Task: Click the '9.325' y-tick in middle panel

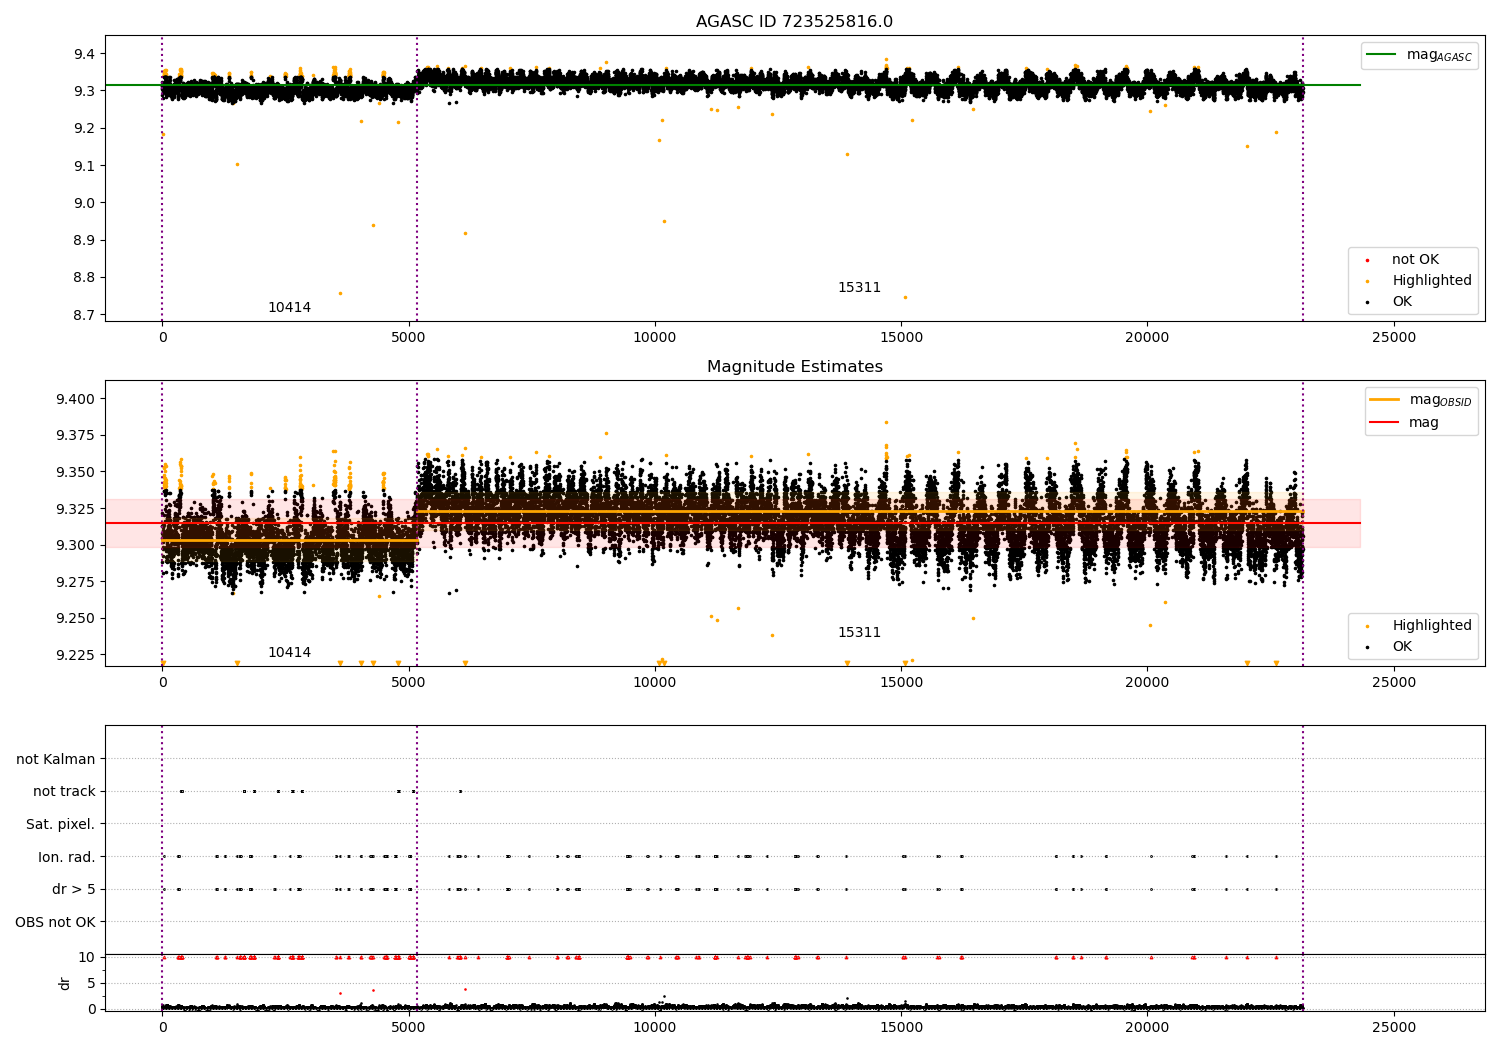Action: click(75, 509)
